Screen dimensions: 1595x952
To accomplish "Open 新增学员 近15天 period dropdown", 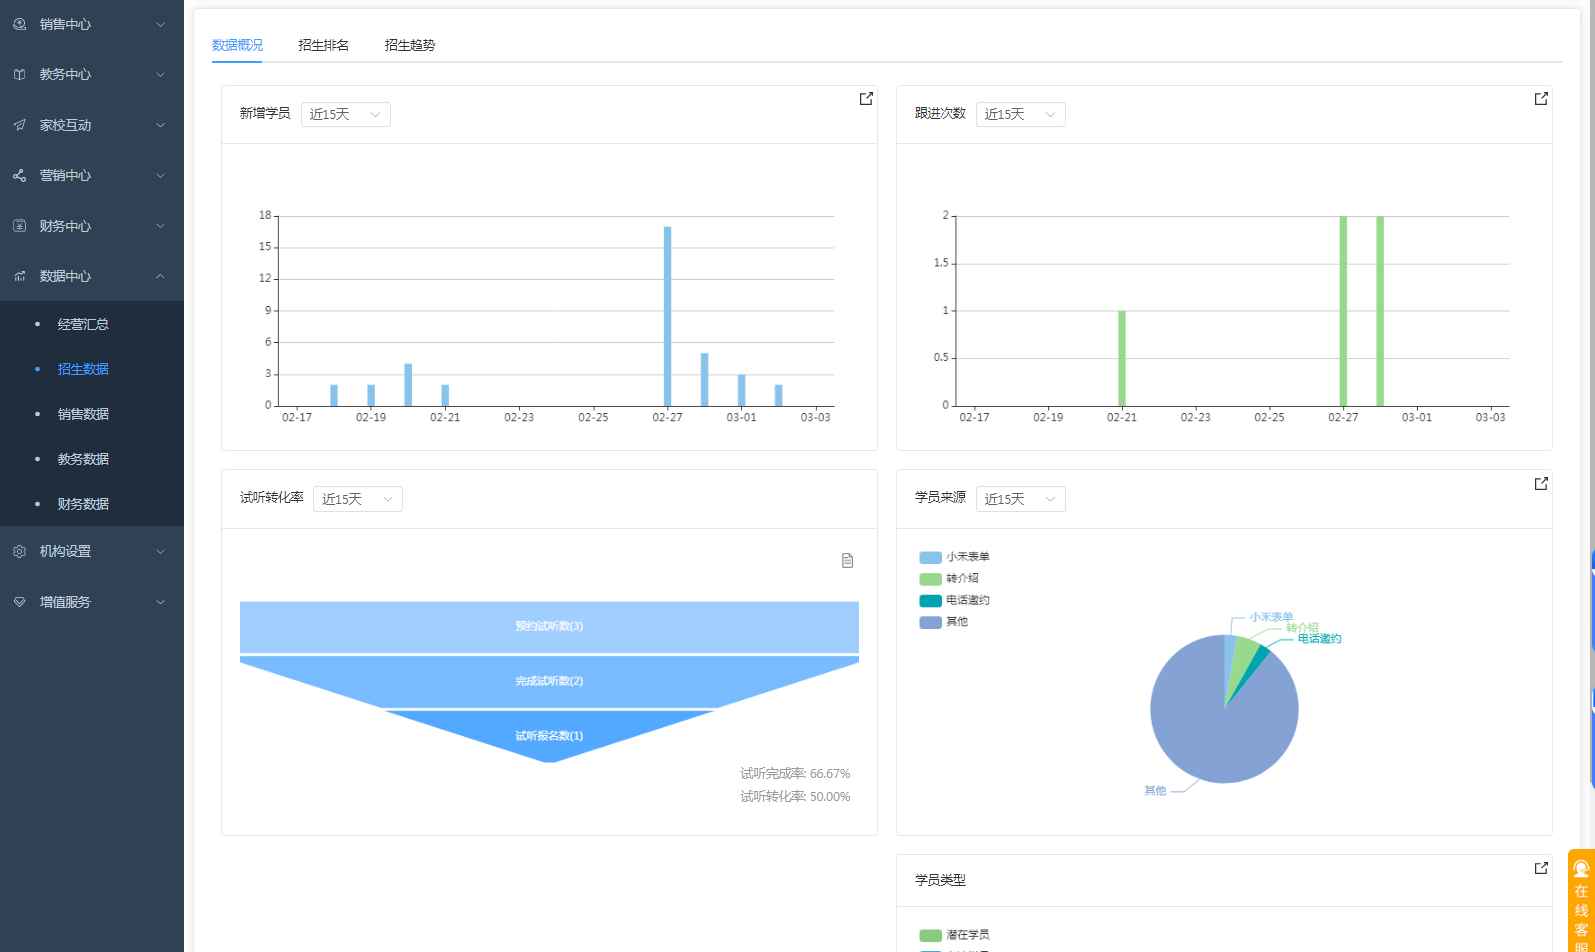I will click(345, 114).
